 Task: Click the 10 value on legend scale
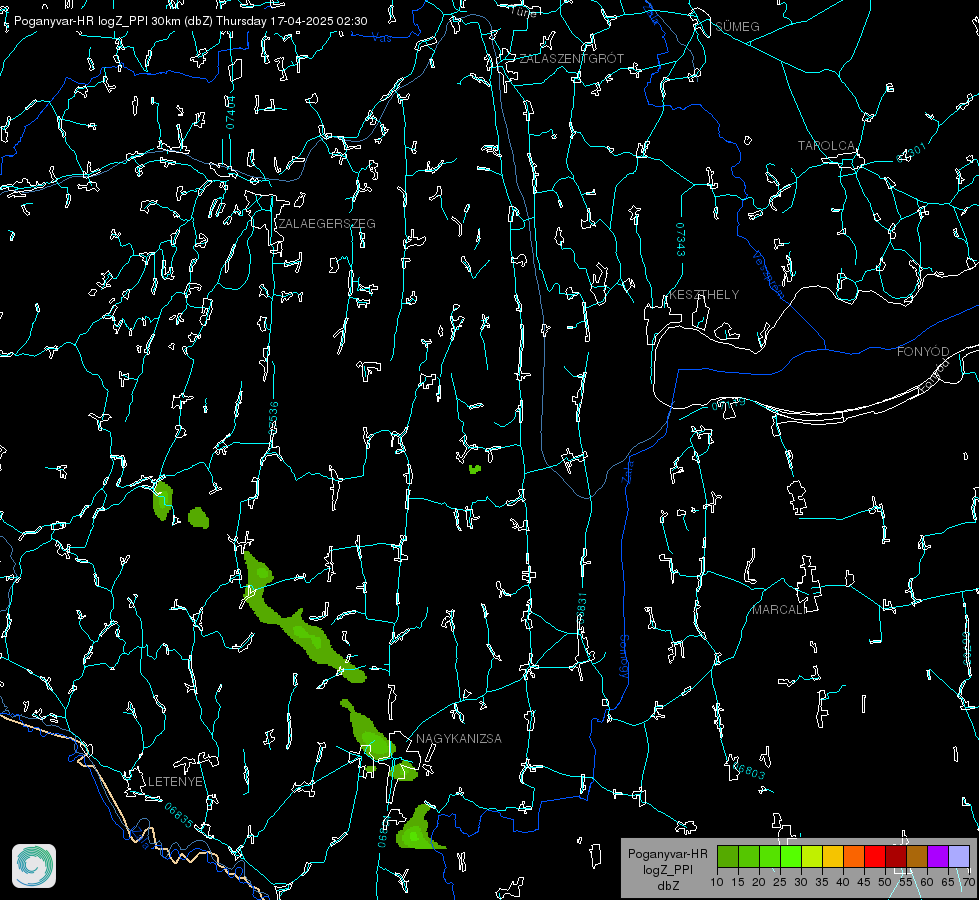tap(717, 882)
